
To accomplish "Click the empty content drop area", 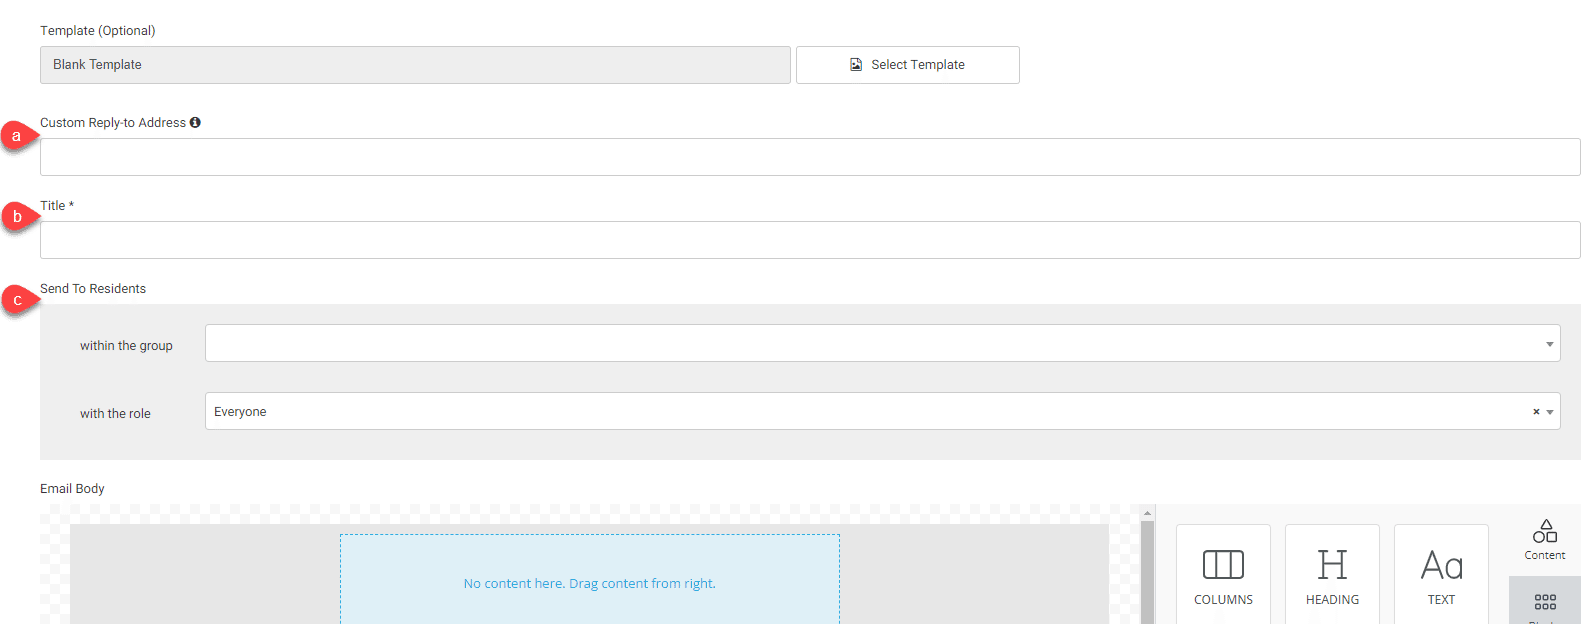I will (x=590, y=580).
